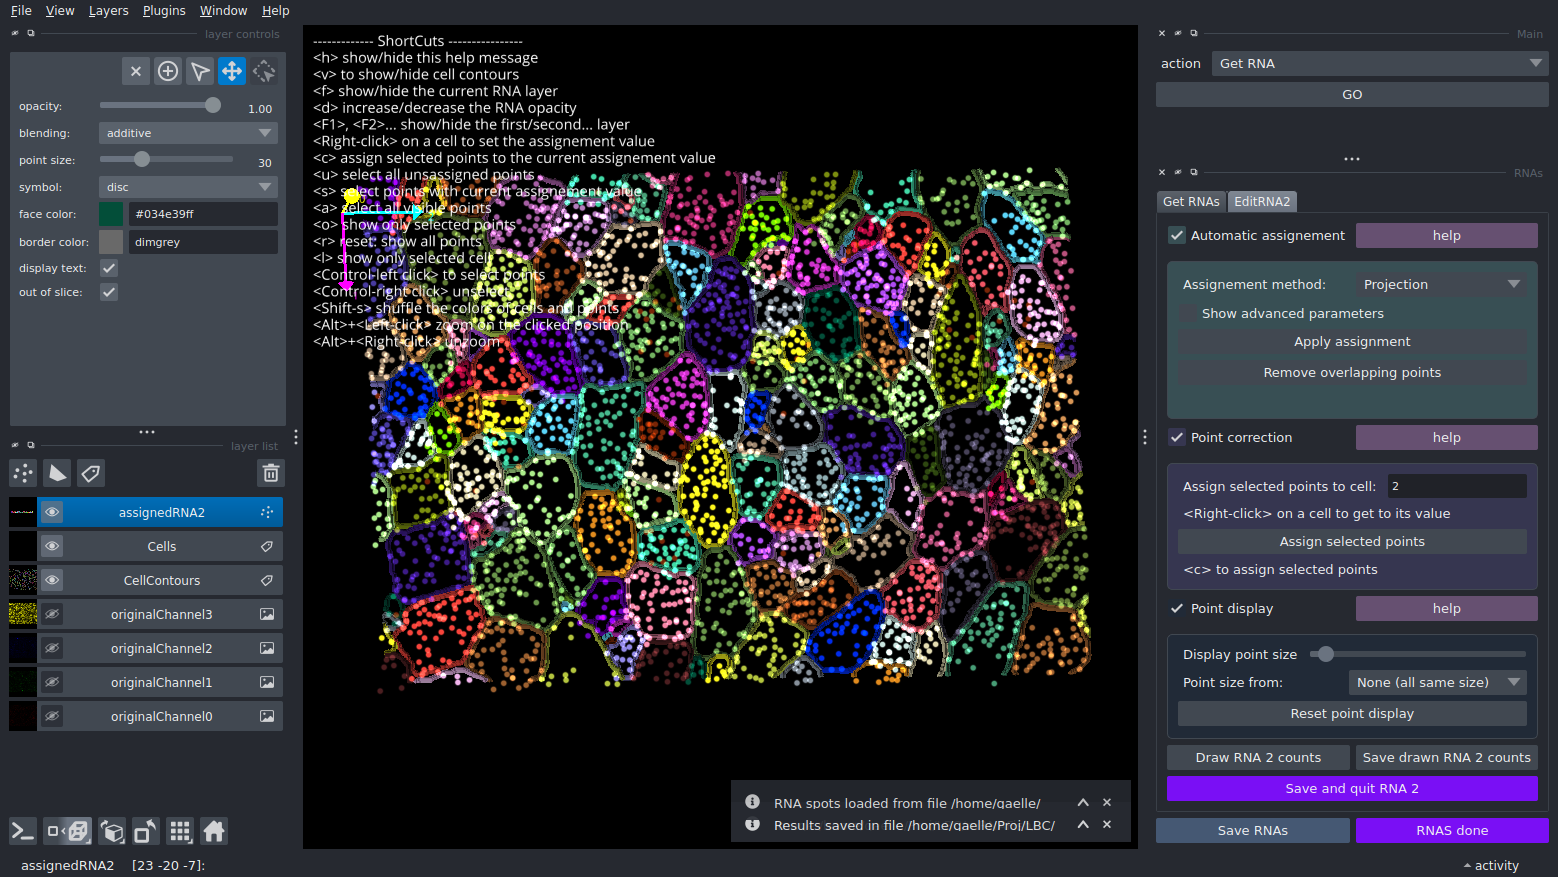Hide the CellContours layer

pyautogui.click(x=52, y=580)
